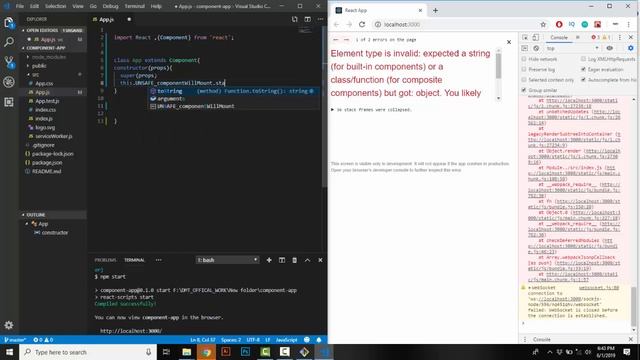Uncheck Autocomplete from history checkbox
Image resolution: width=640 pixels, height=360 pixels.
pos(583,80)
